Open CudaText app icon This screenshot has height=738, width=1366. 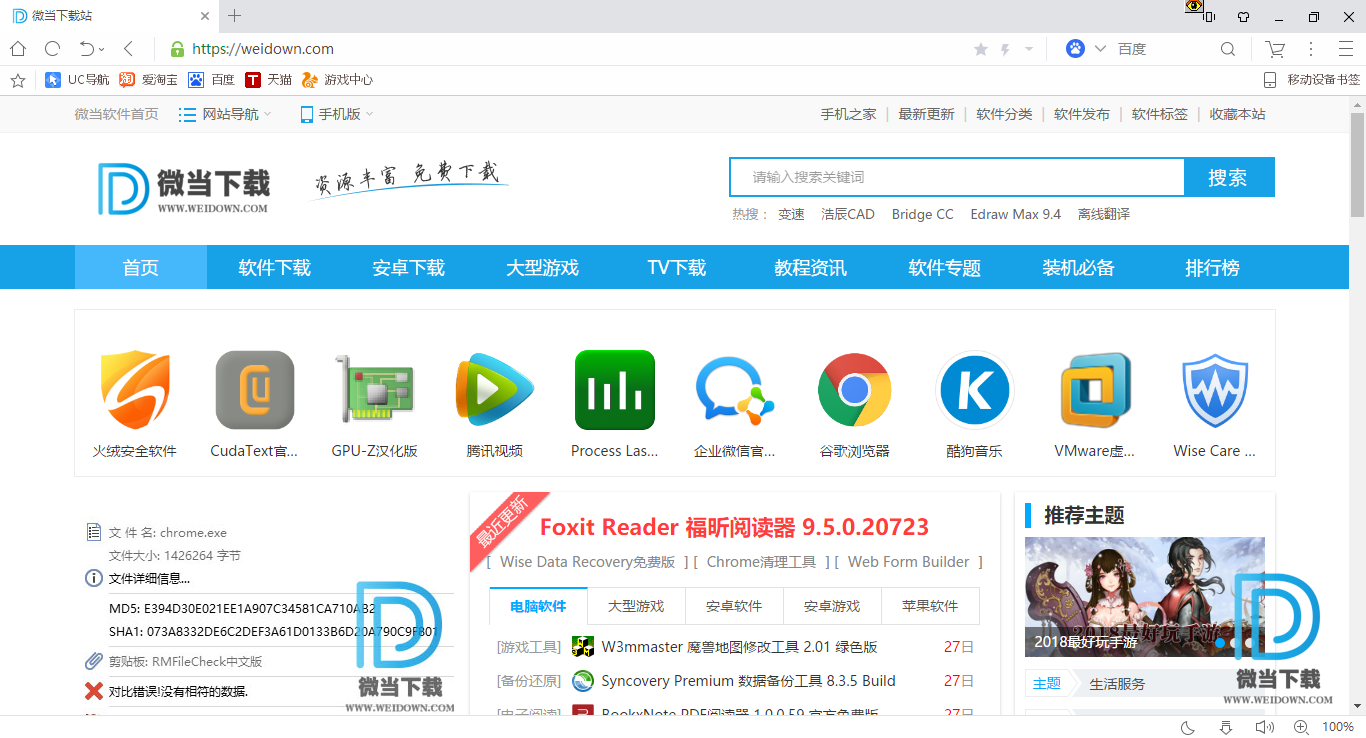pos(255,390)
